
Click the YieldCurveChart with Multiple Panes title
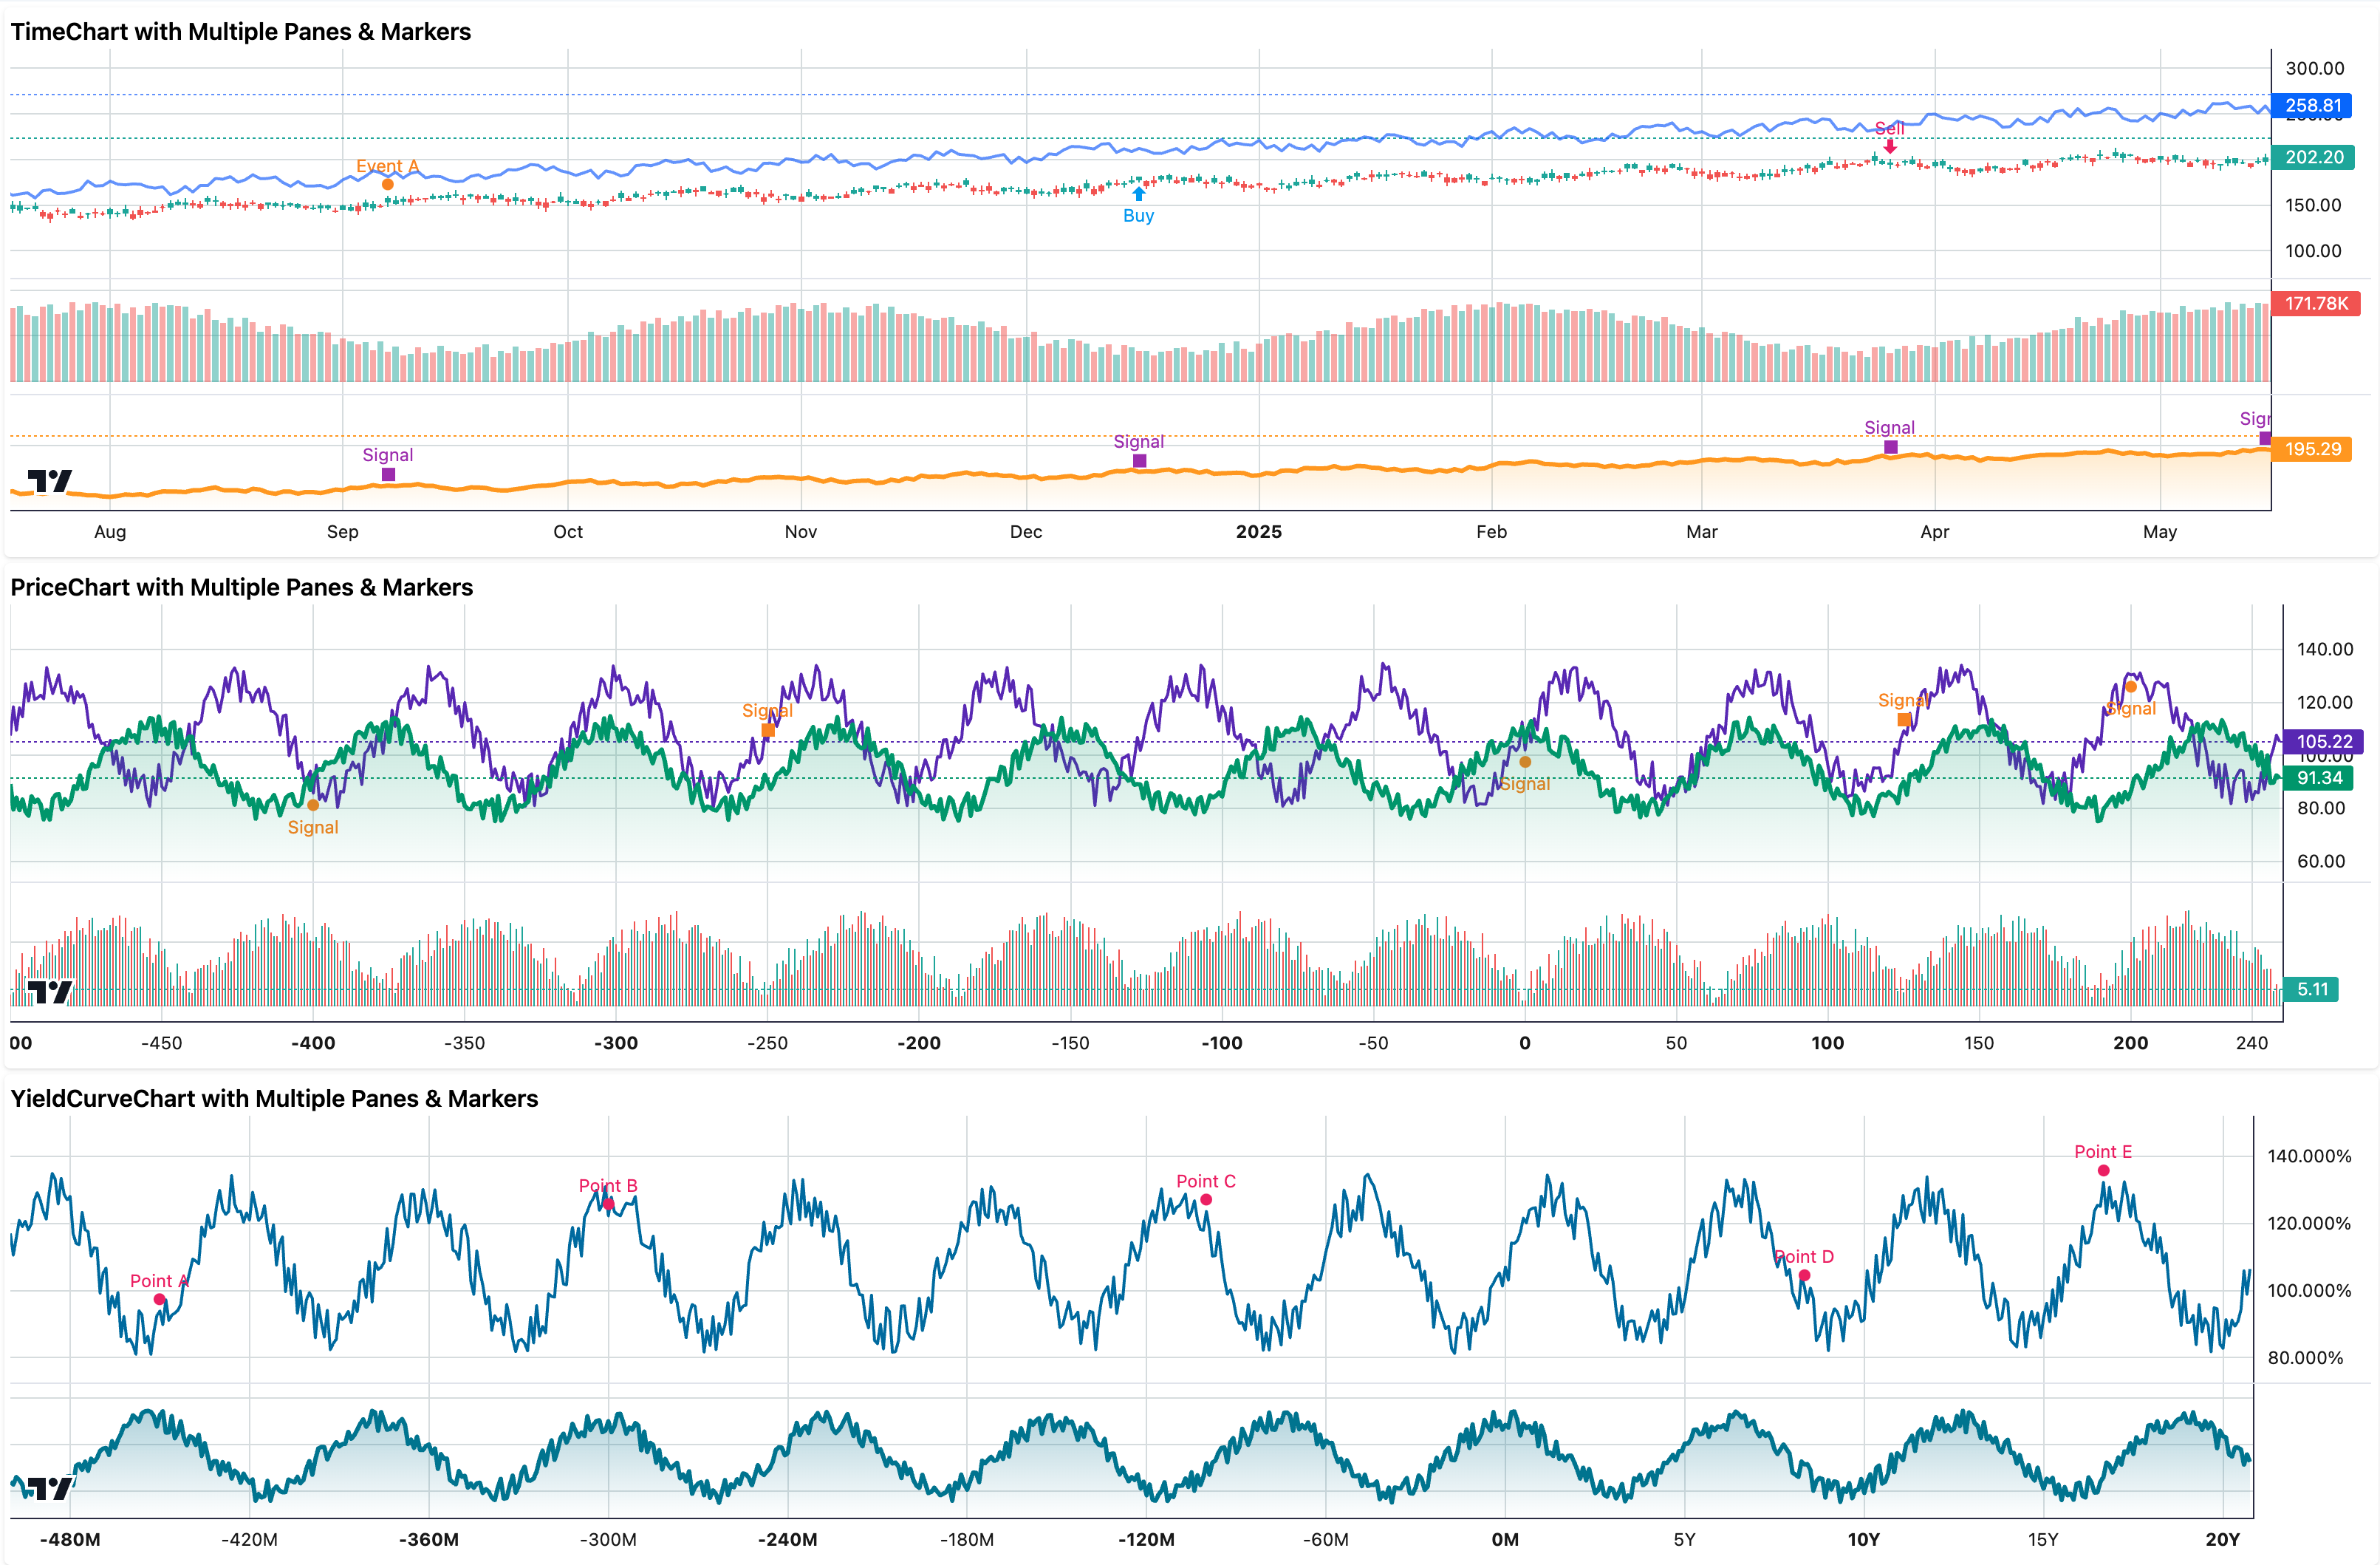pyautogui.click(x=273, y=1097)
